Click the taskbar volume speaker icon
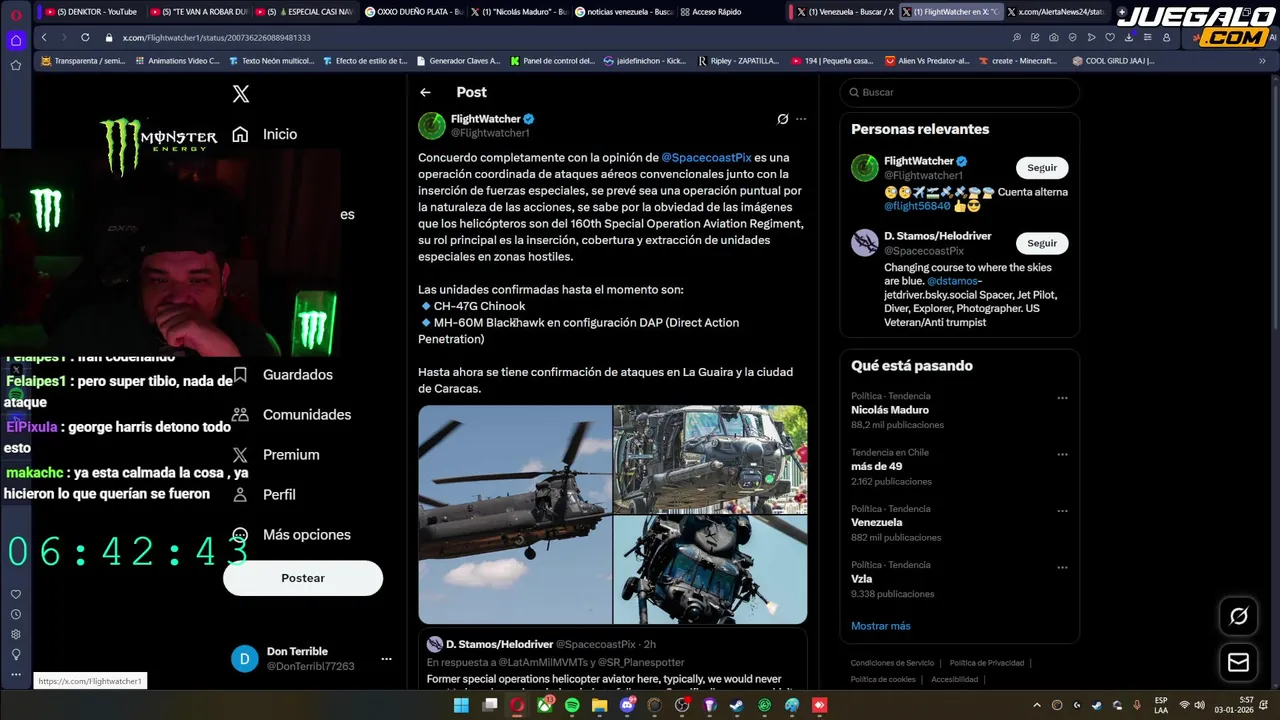 [1199, 705]
